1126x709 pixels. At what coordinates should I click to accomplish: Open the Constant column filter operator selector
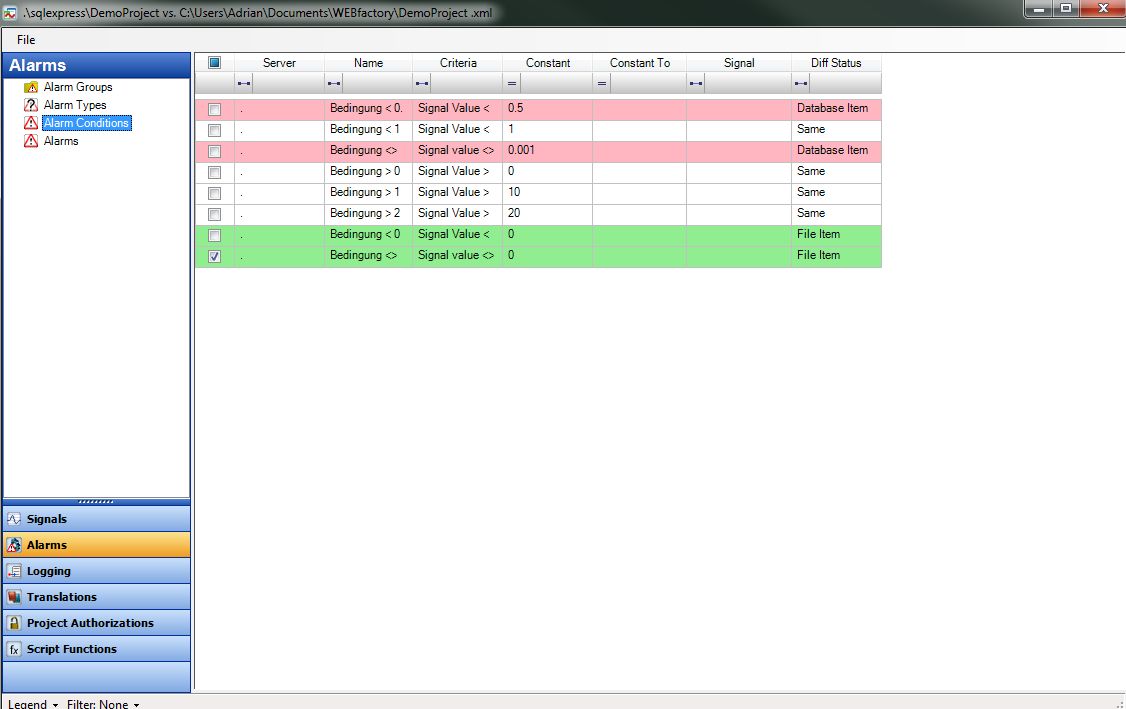[x=512, y=83]
